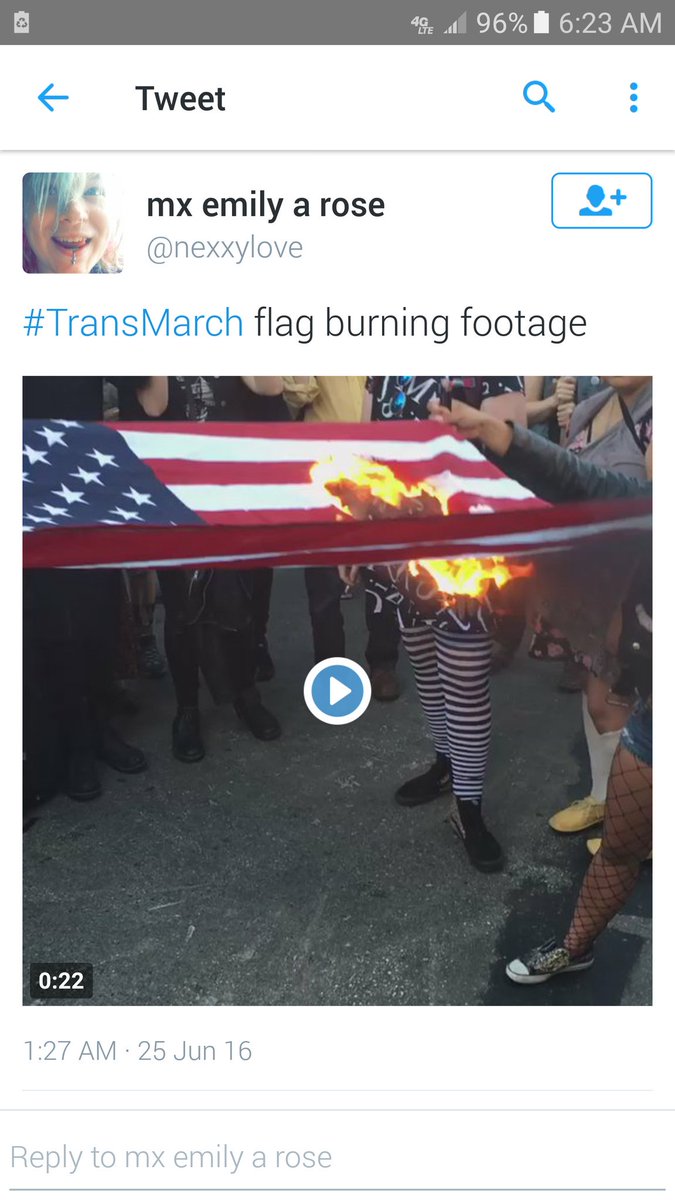Open tweet timestamp 1:27 AM · 25 Jun 16
The image size is (675, 1200).
tap(137, 1051)
